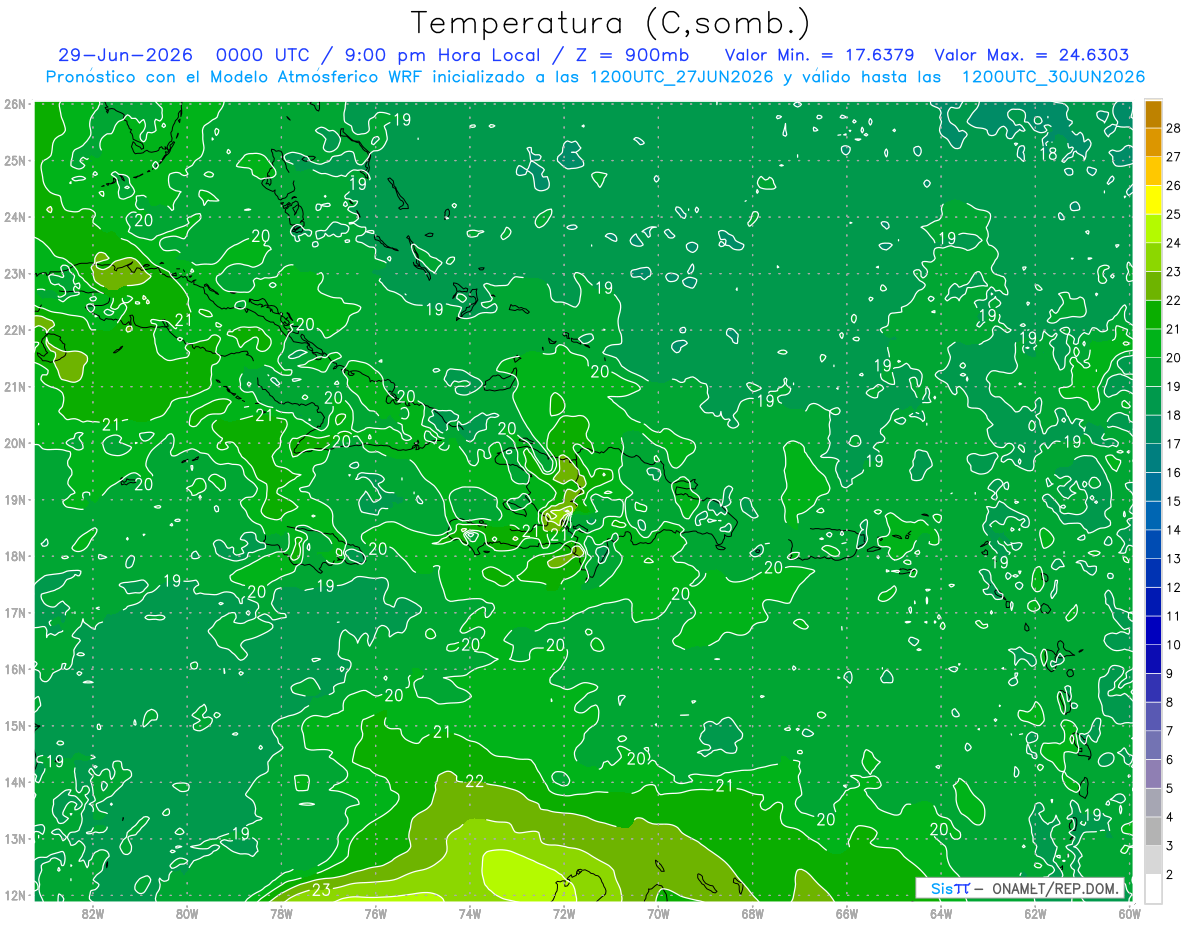This screenshot has height=927, width=1200.
Task: Click the "74W" longitude axis label
Action: [x=470, y=913]
